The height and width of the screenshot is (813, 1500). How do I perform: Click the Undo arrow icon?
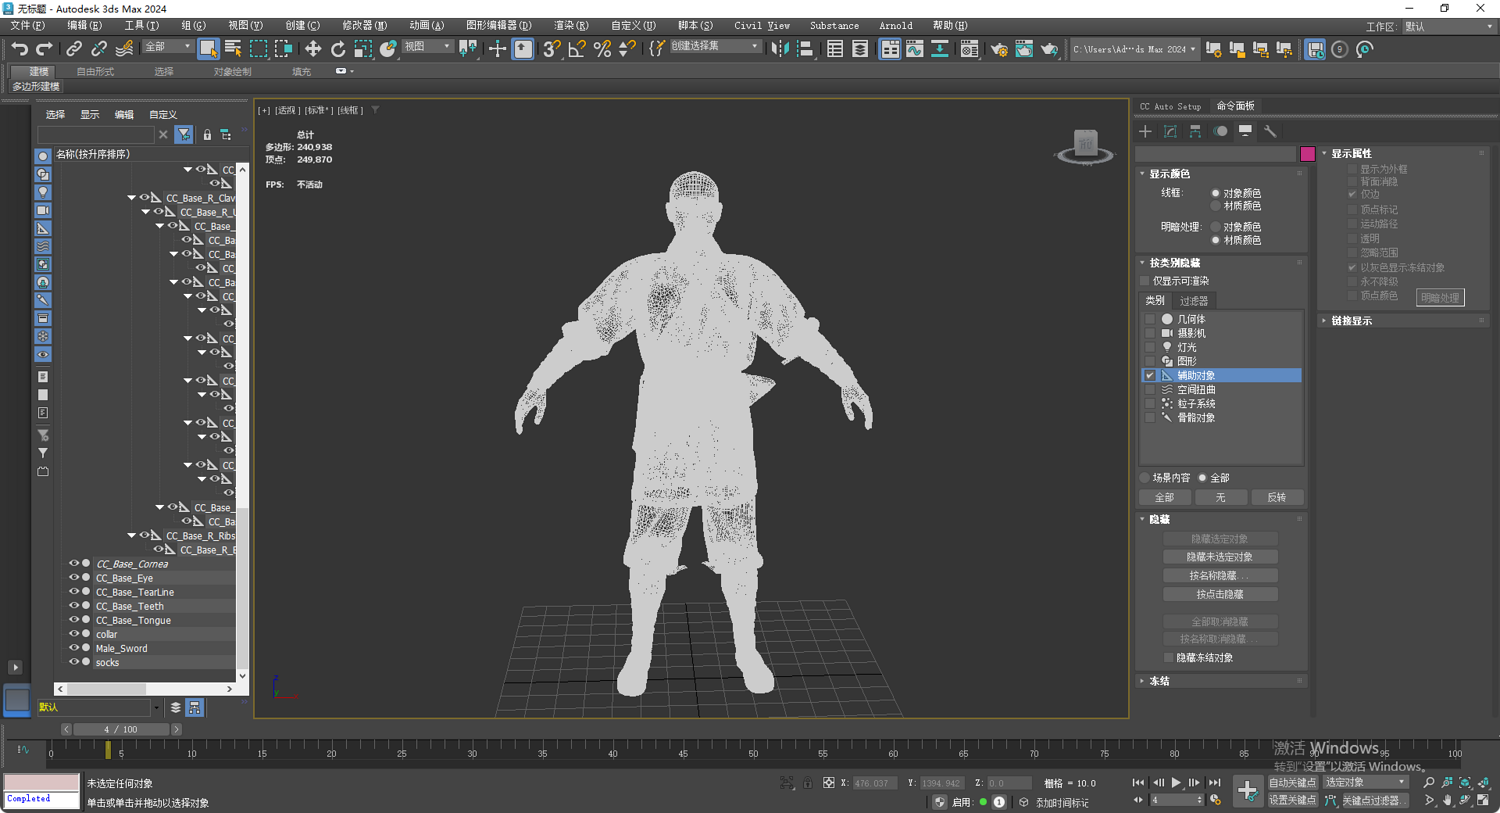click(x=19, y=49)
